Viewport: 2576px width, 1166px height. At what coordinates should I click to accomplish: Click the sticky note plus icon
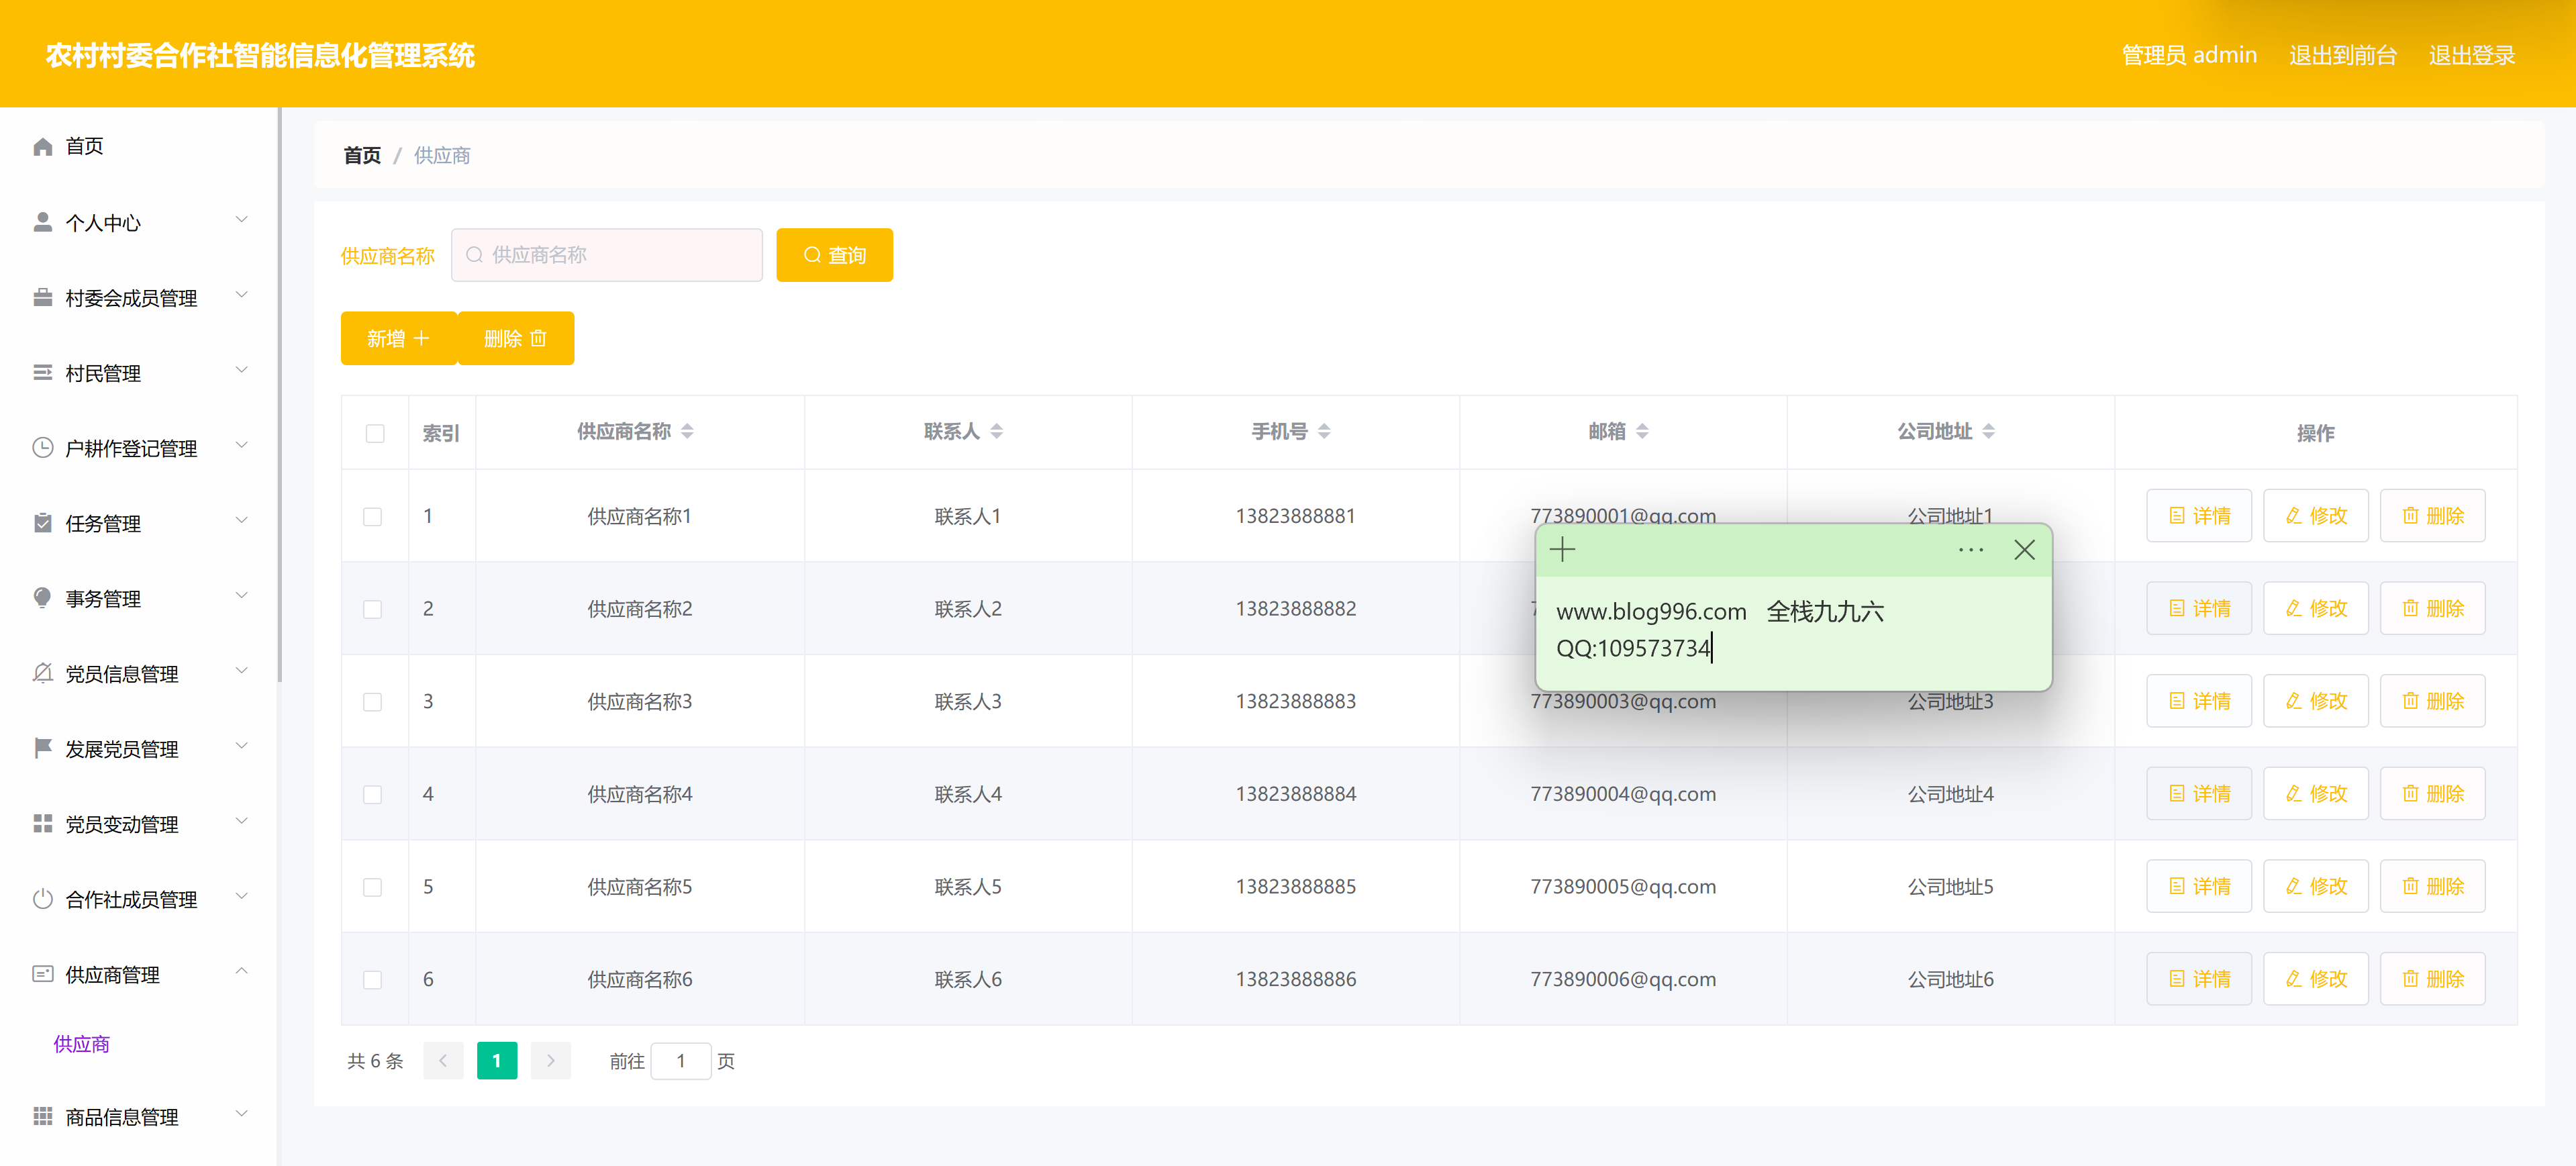coord(1562,549)
